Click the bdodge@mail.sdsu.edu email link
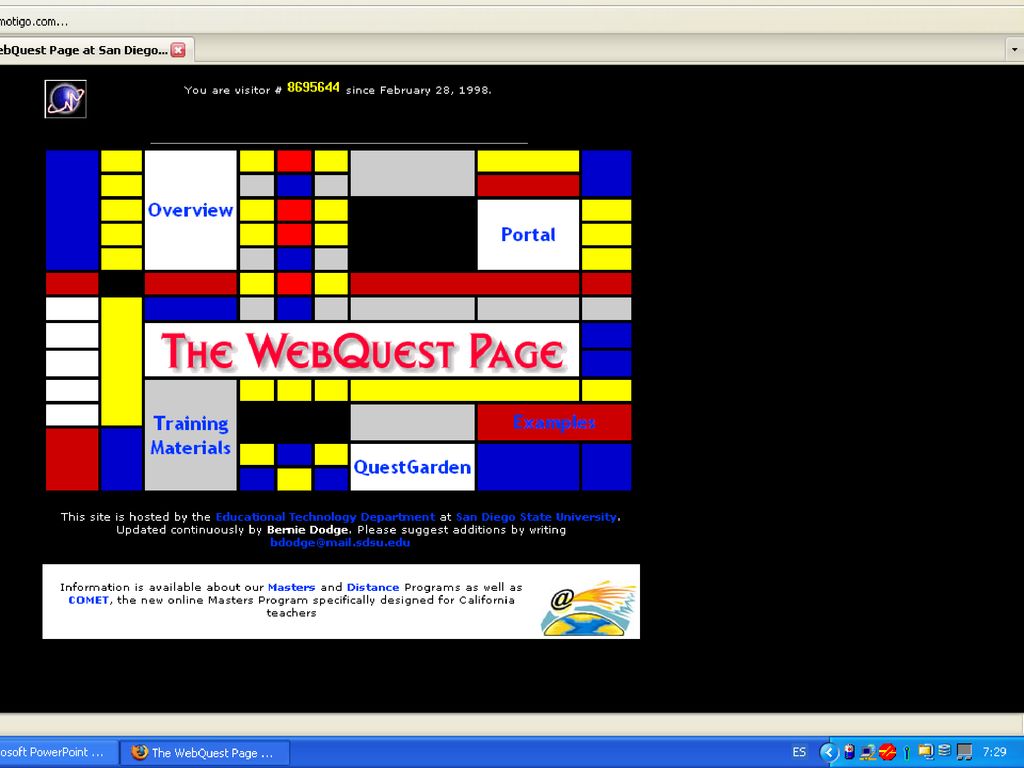The image size is (1024, 768). [340, 542]
